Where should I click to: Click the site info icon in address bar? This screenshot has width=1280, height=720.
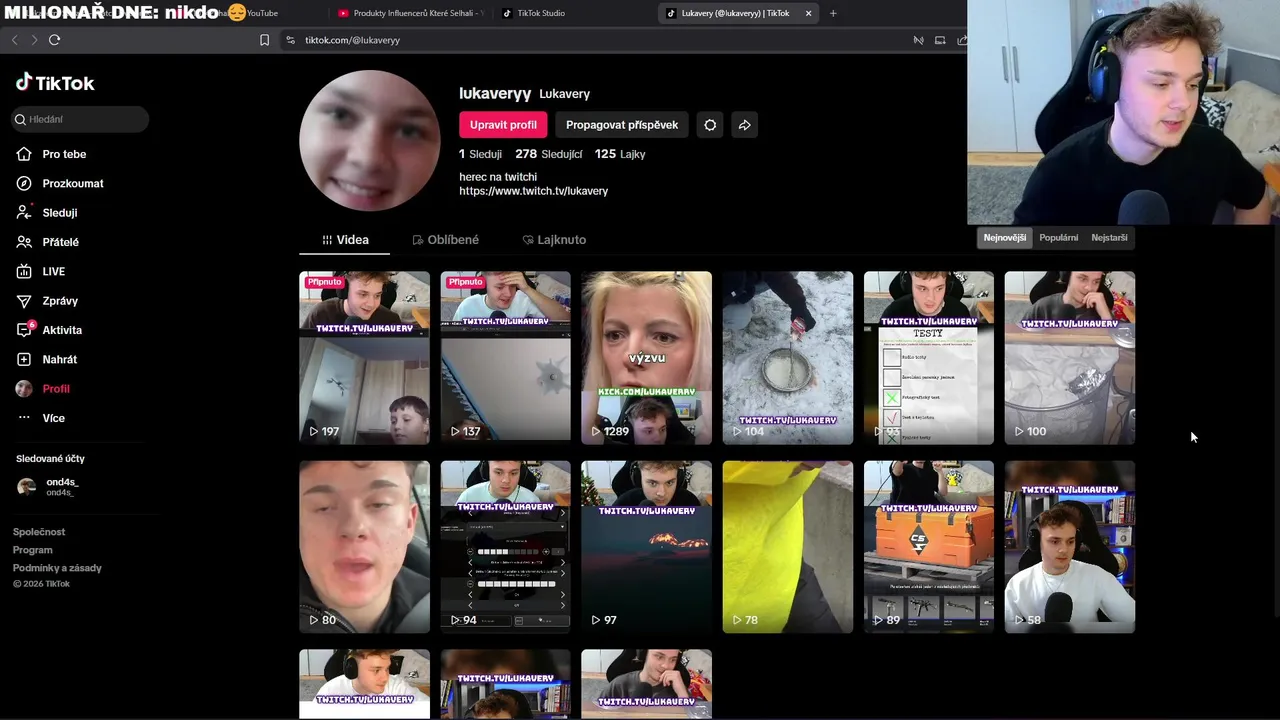coord(290,40)
